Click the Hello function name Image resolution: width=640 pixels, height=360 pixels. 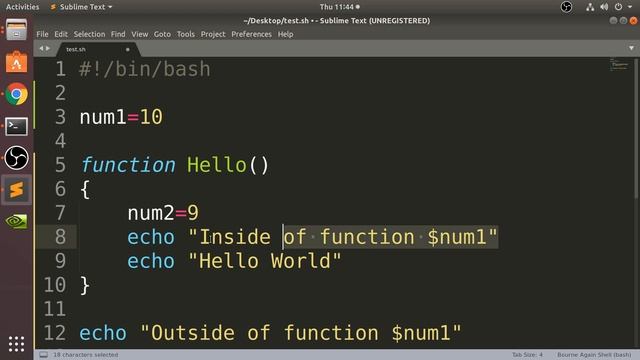point(217,165)
